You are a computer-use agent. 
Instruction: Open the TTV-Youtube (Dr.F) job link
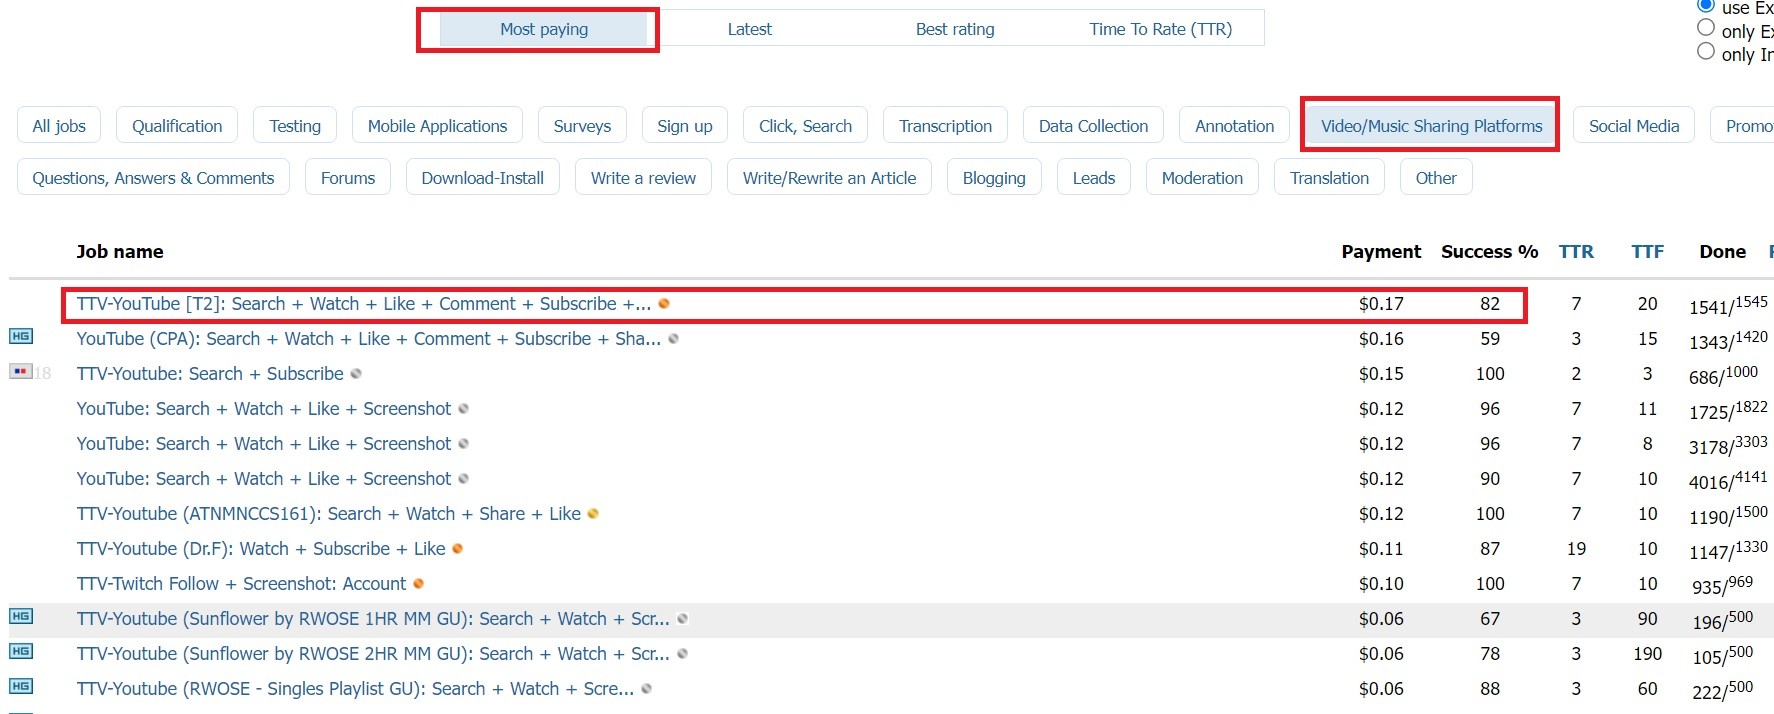click(261, 549)
